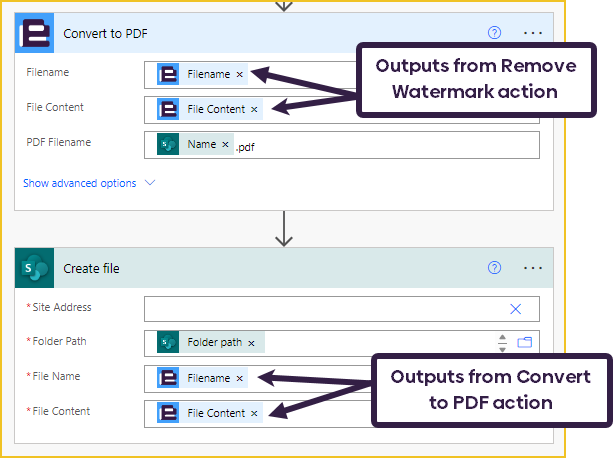
Task: Open the Folder Path folder picker
Action: (x=524, y=342)
